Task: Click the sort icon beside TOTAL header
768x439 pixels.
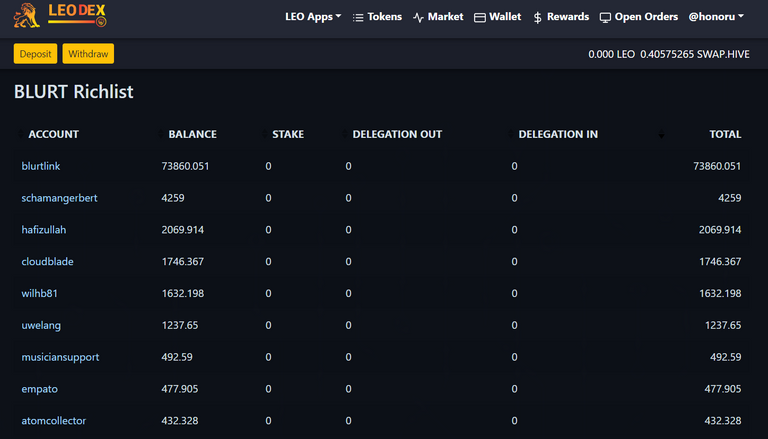Action: tap(661, 134)
